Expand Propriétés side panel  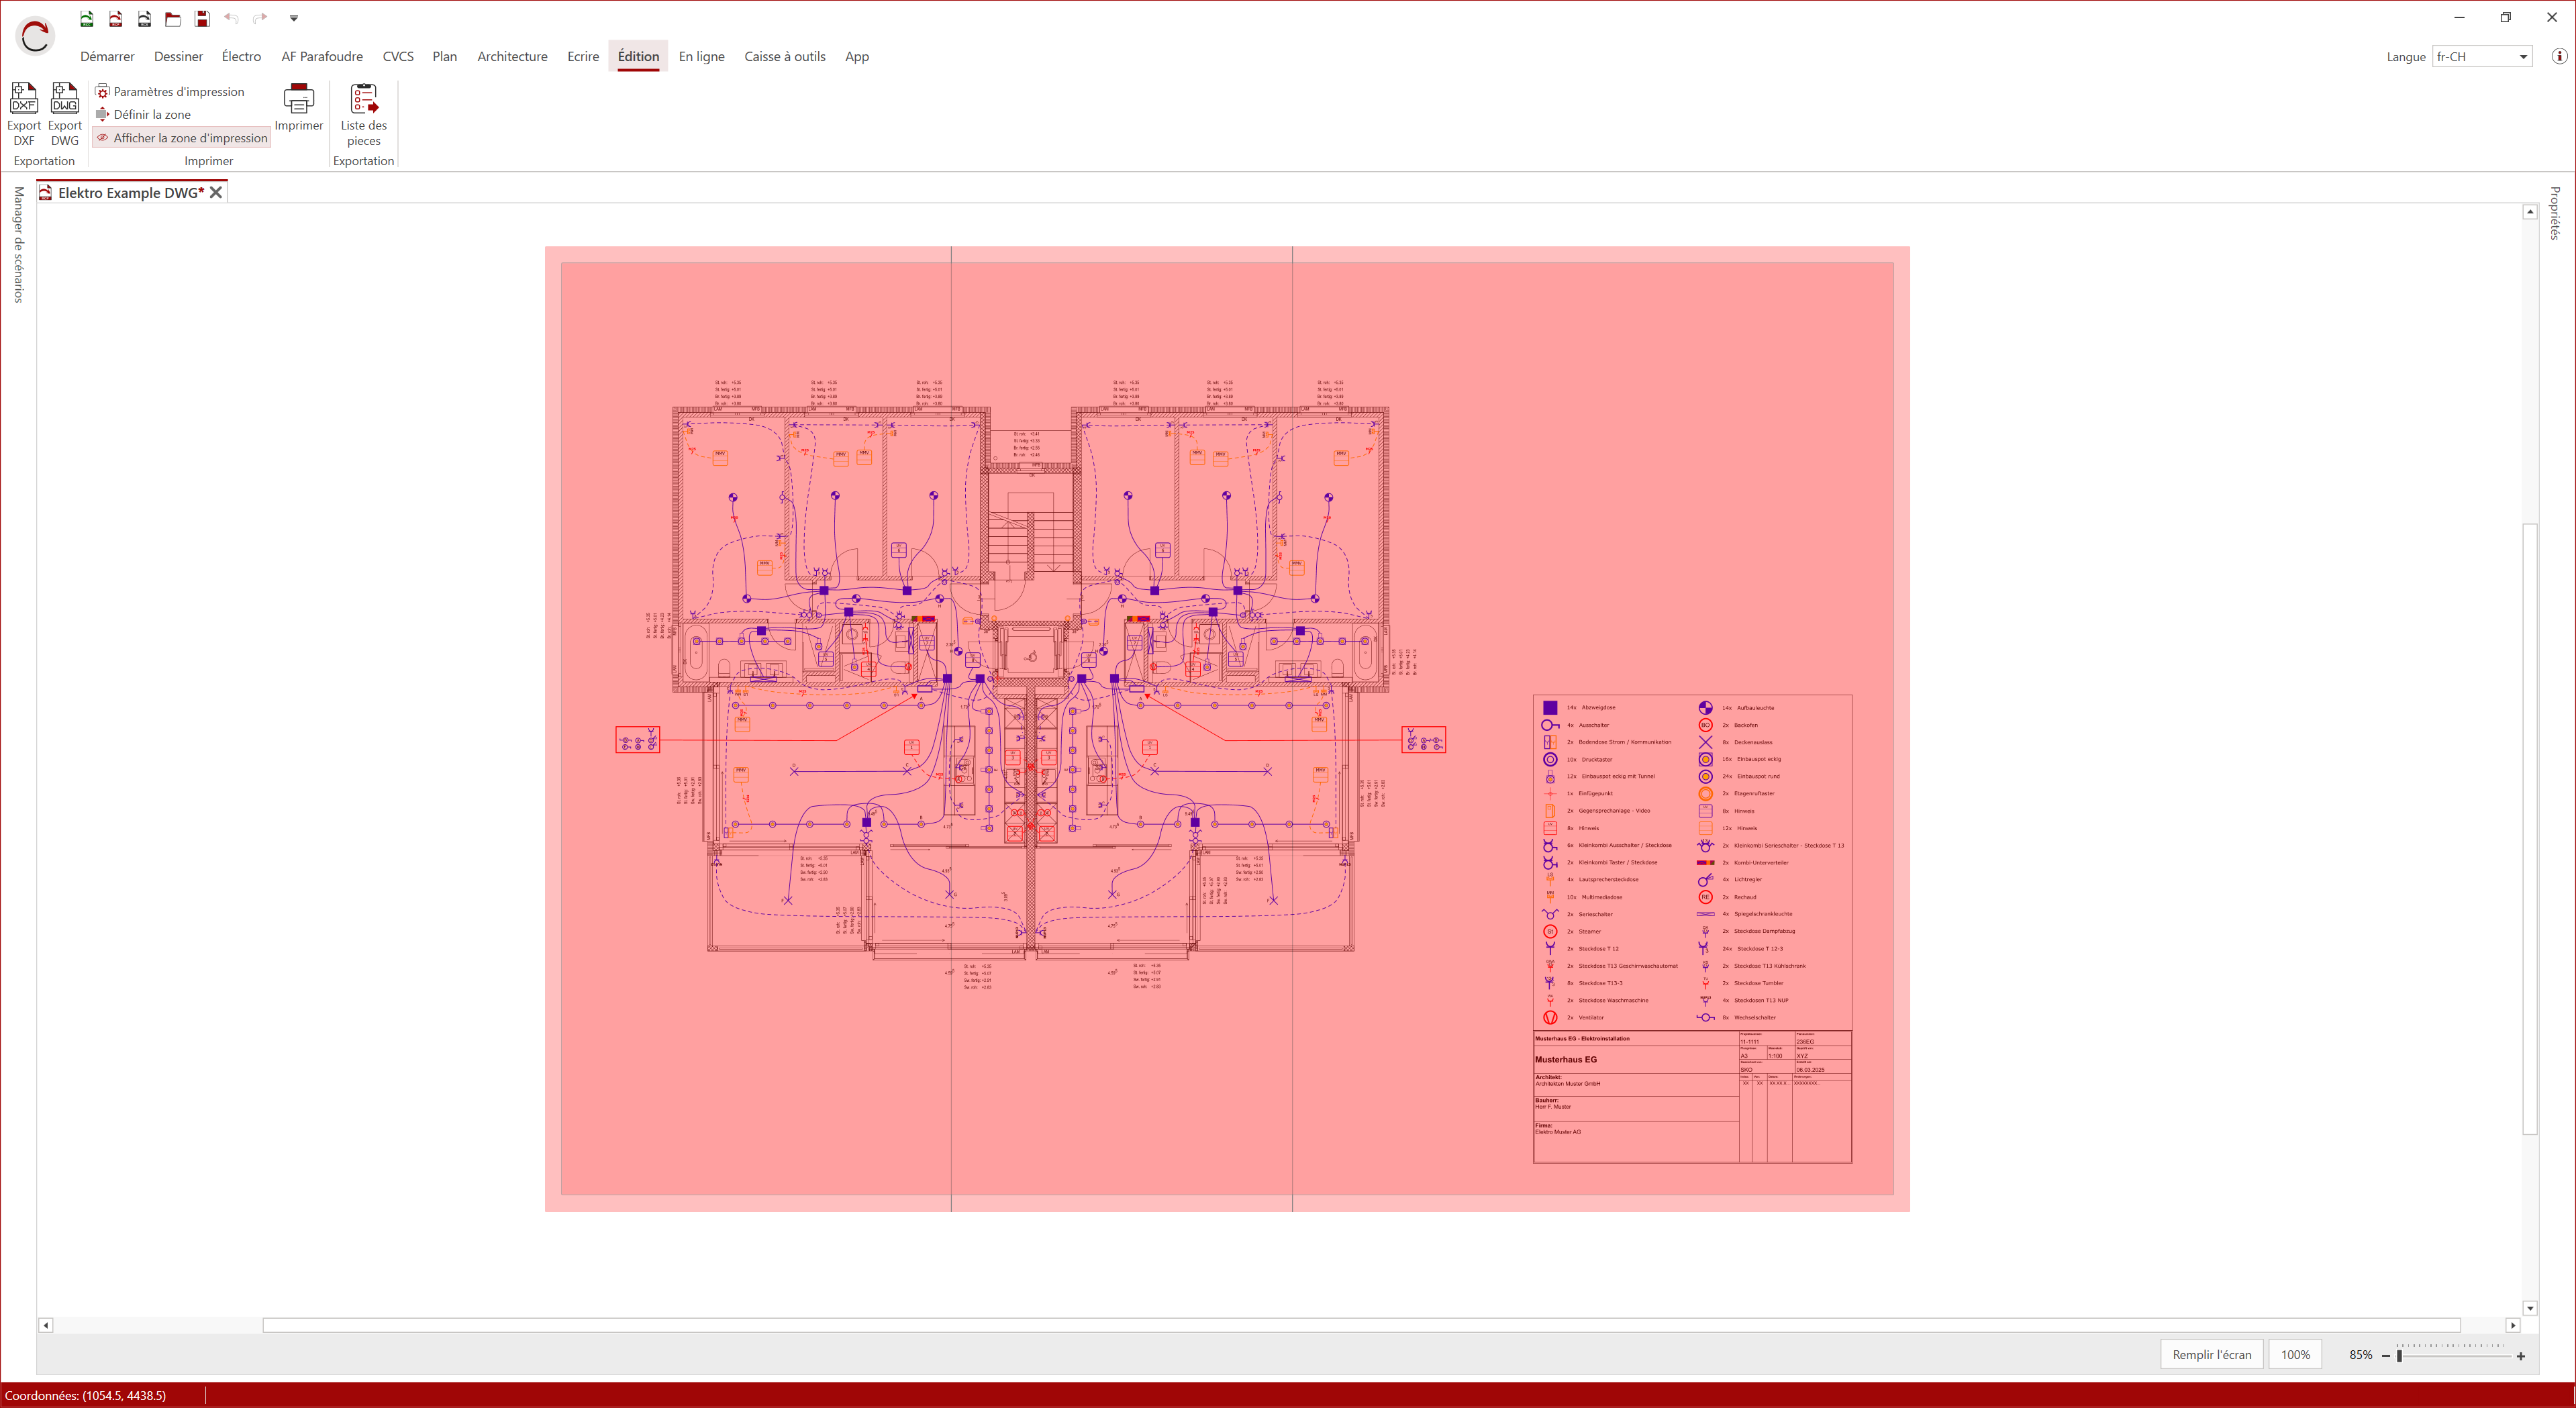point(2555,213)
